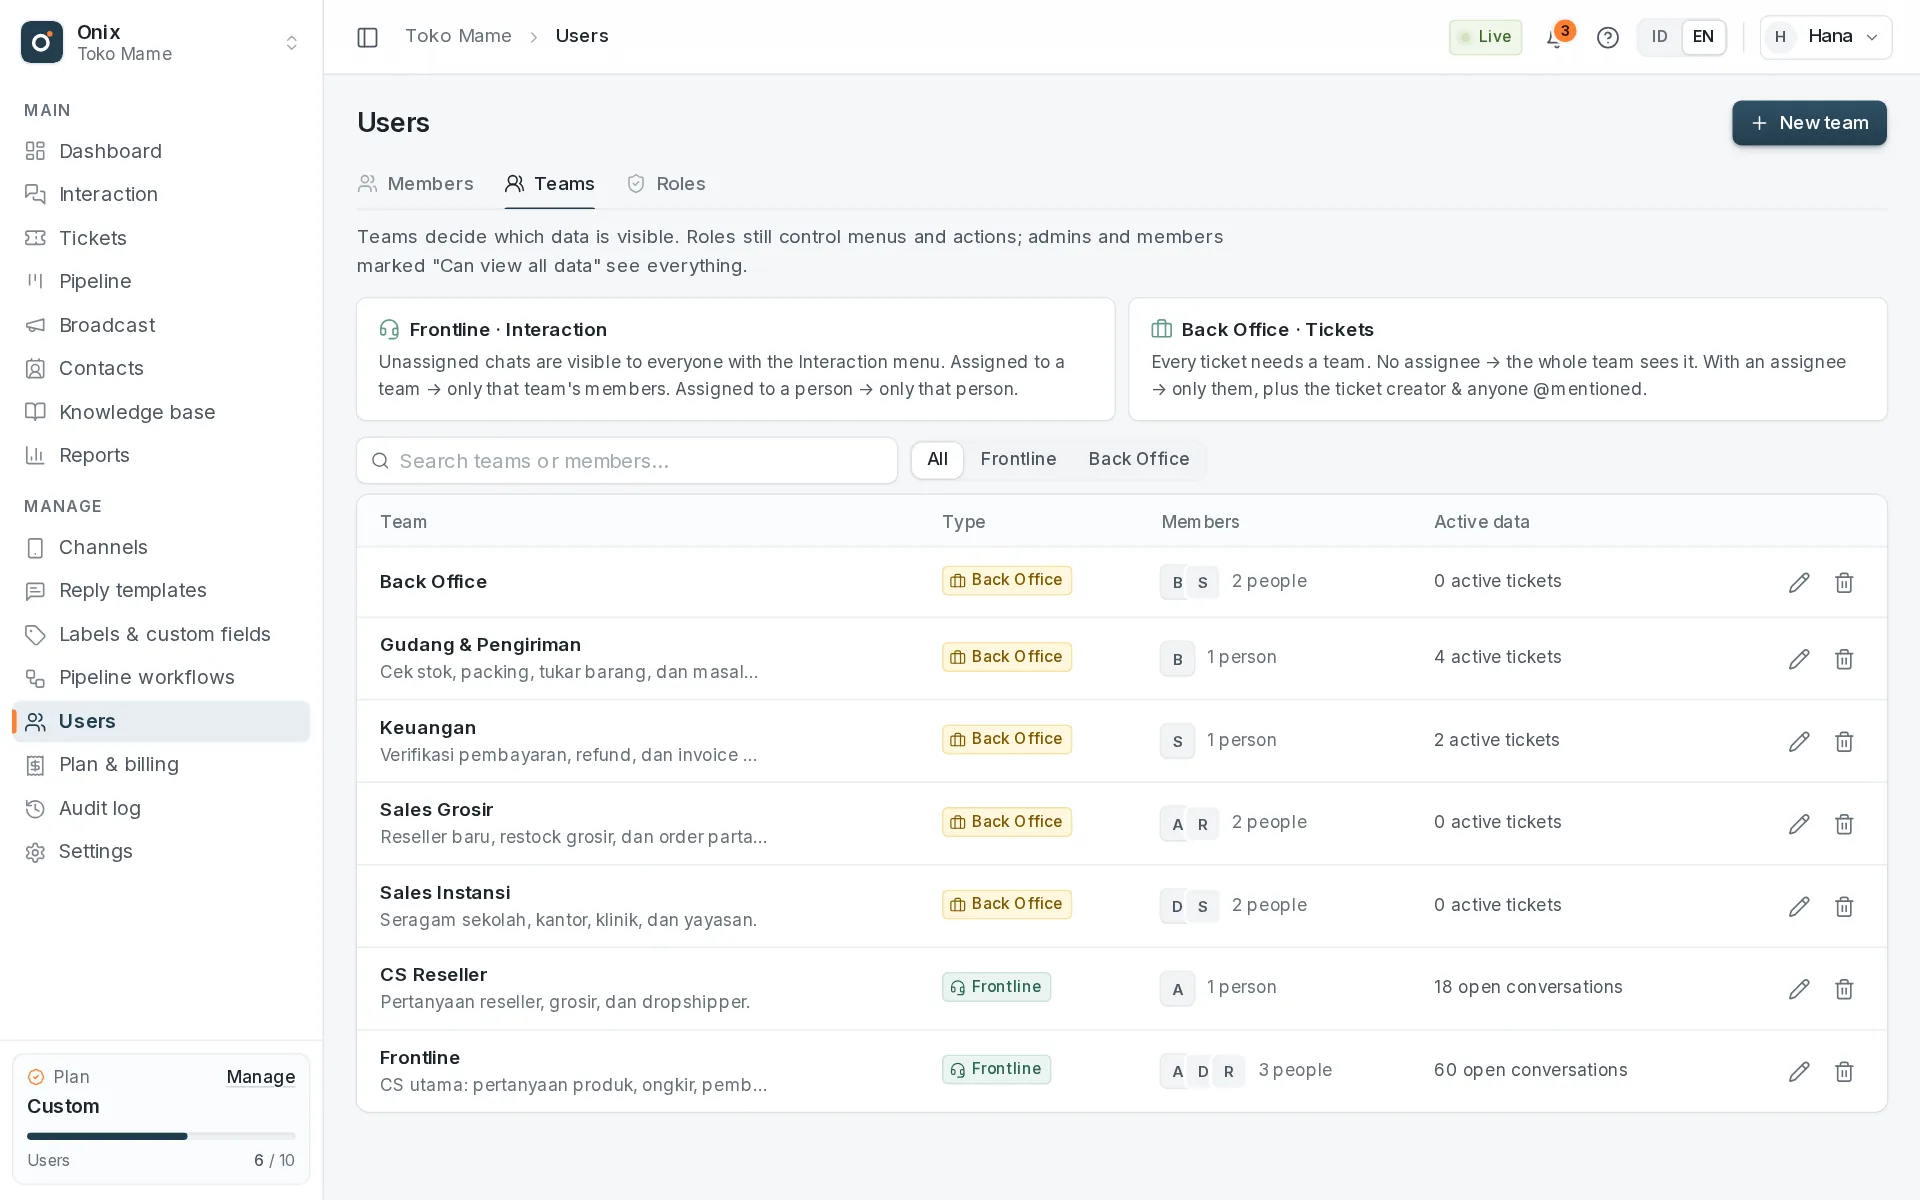Delete the Sales Grosir team
This screenshot has width=1920, height=1200.
coord(1844,824)
